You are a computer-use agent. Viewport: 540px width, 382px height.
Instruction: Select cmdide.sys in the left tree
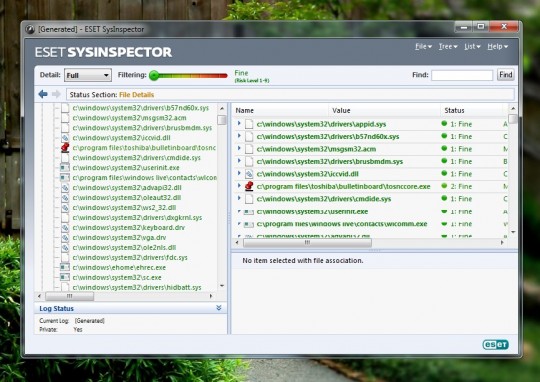pos(136,158)
